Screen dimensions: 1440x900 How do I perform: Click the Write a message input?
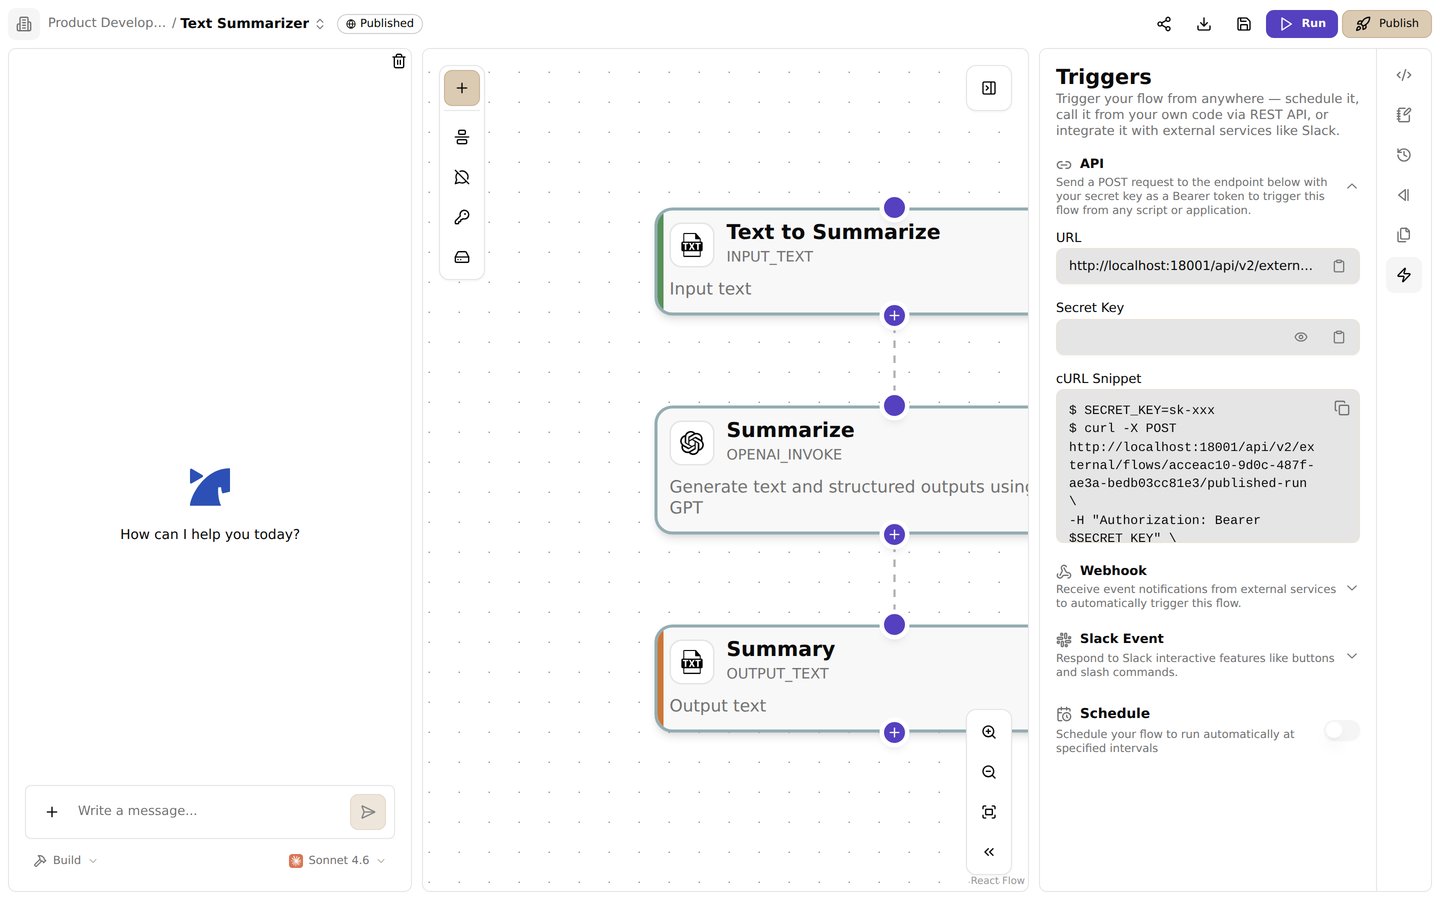pyautogui.click(x=208, y=811)
